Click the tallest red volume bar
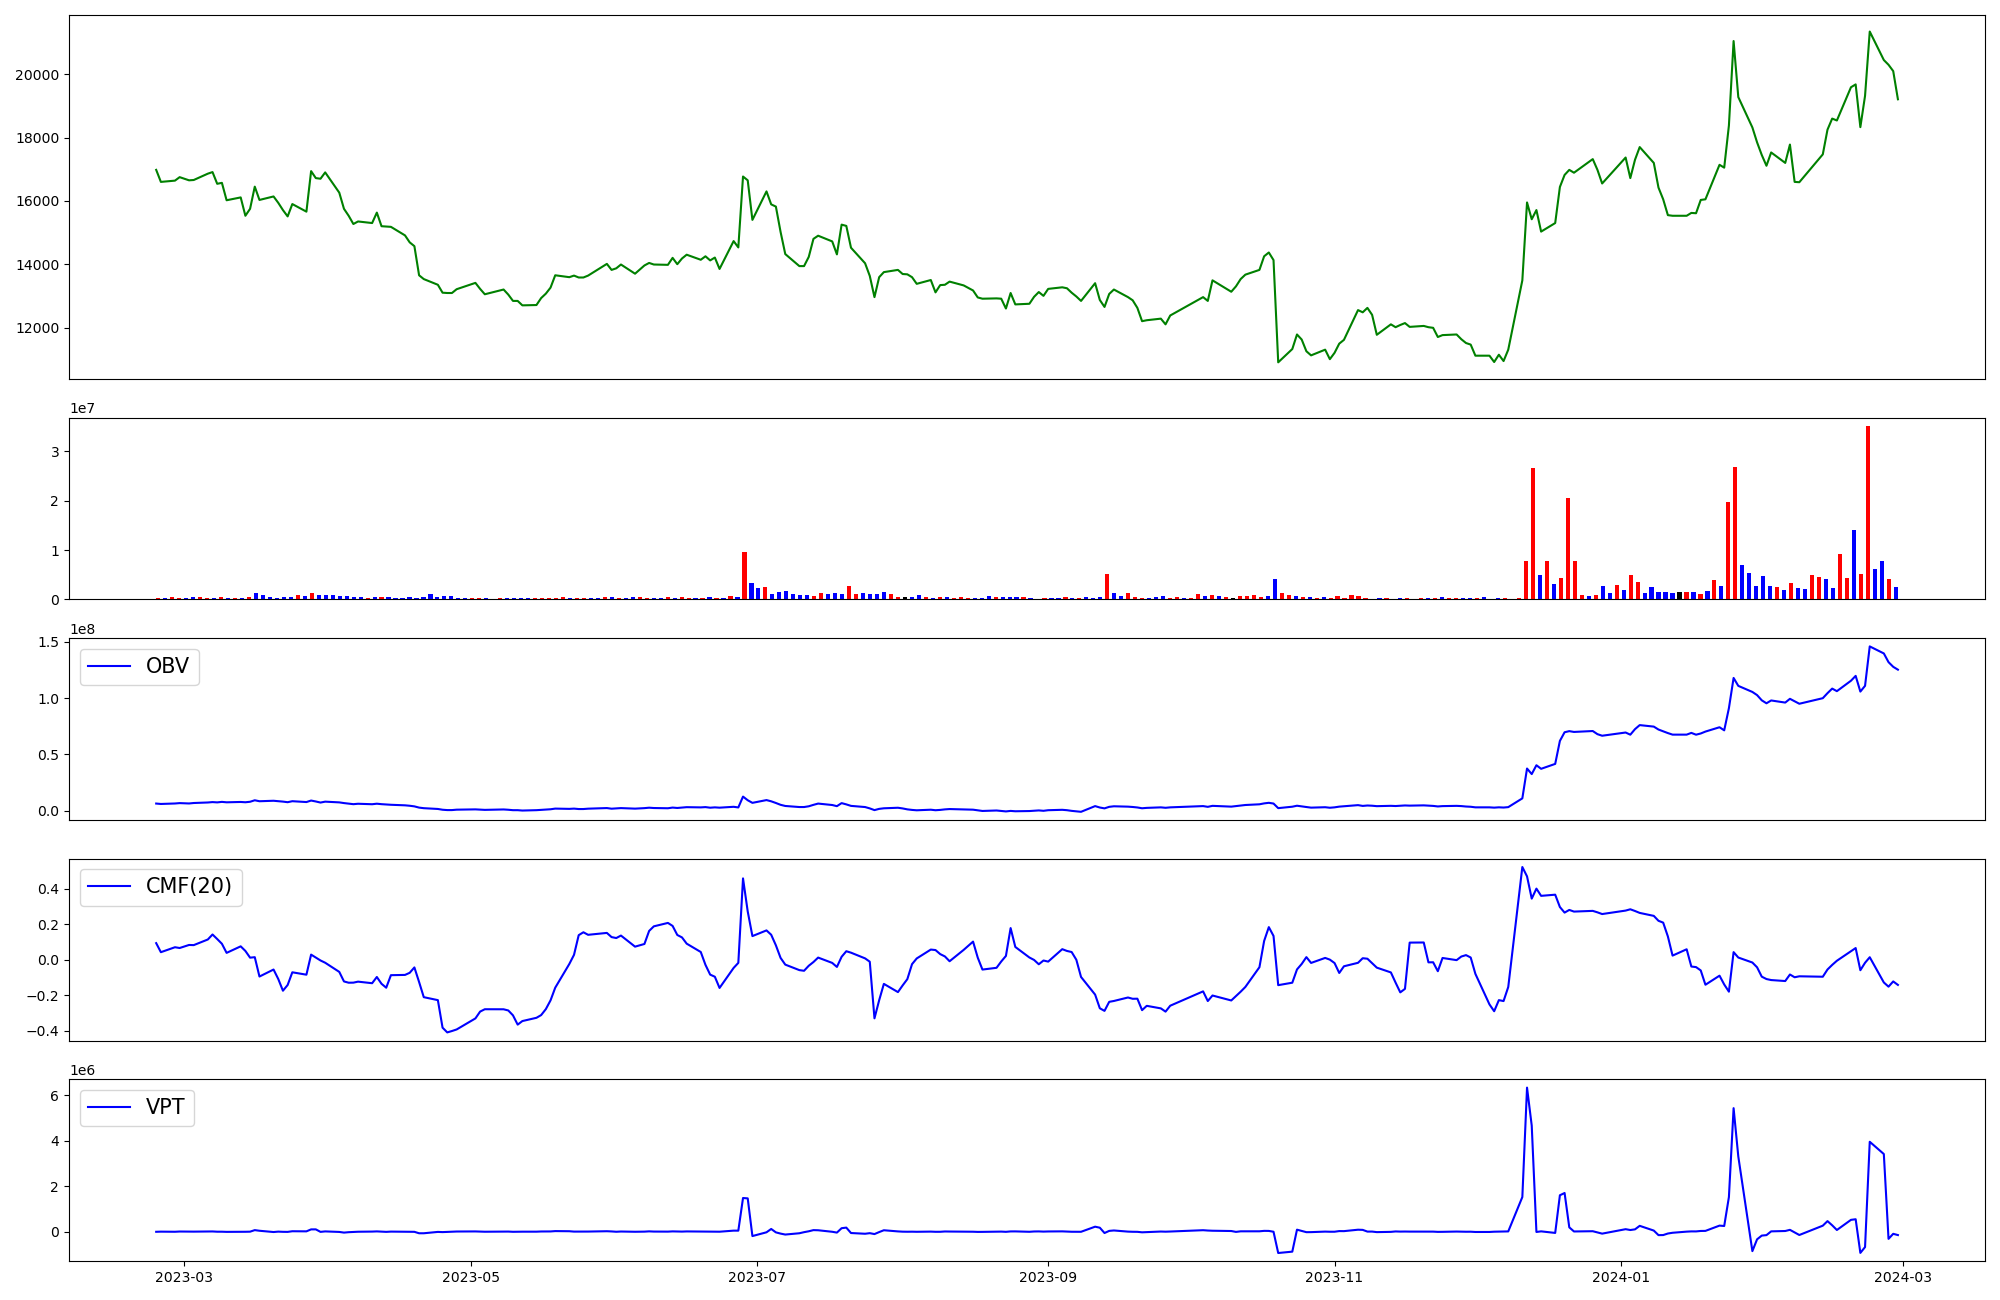The height and width of the screenshot is (1300, 2000). click(1867, 512)
